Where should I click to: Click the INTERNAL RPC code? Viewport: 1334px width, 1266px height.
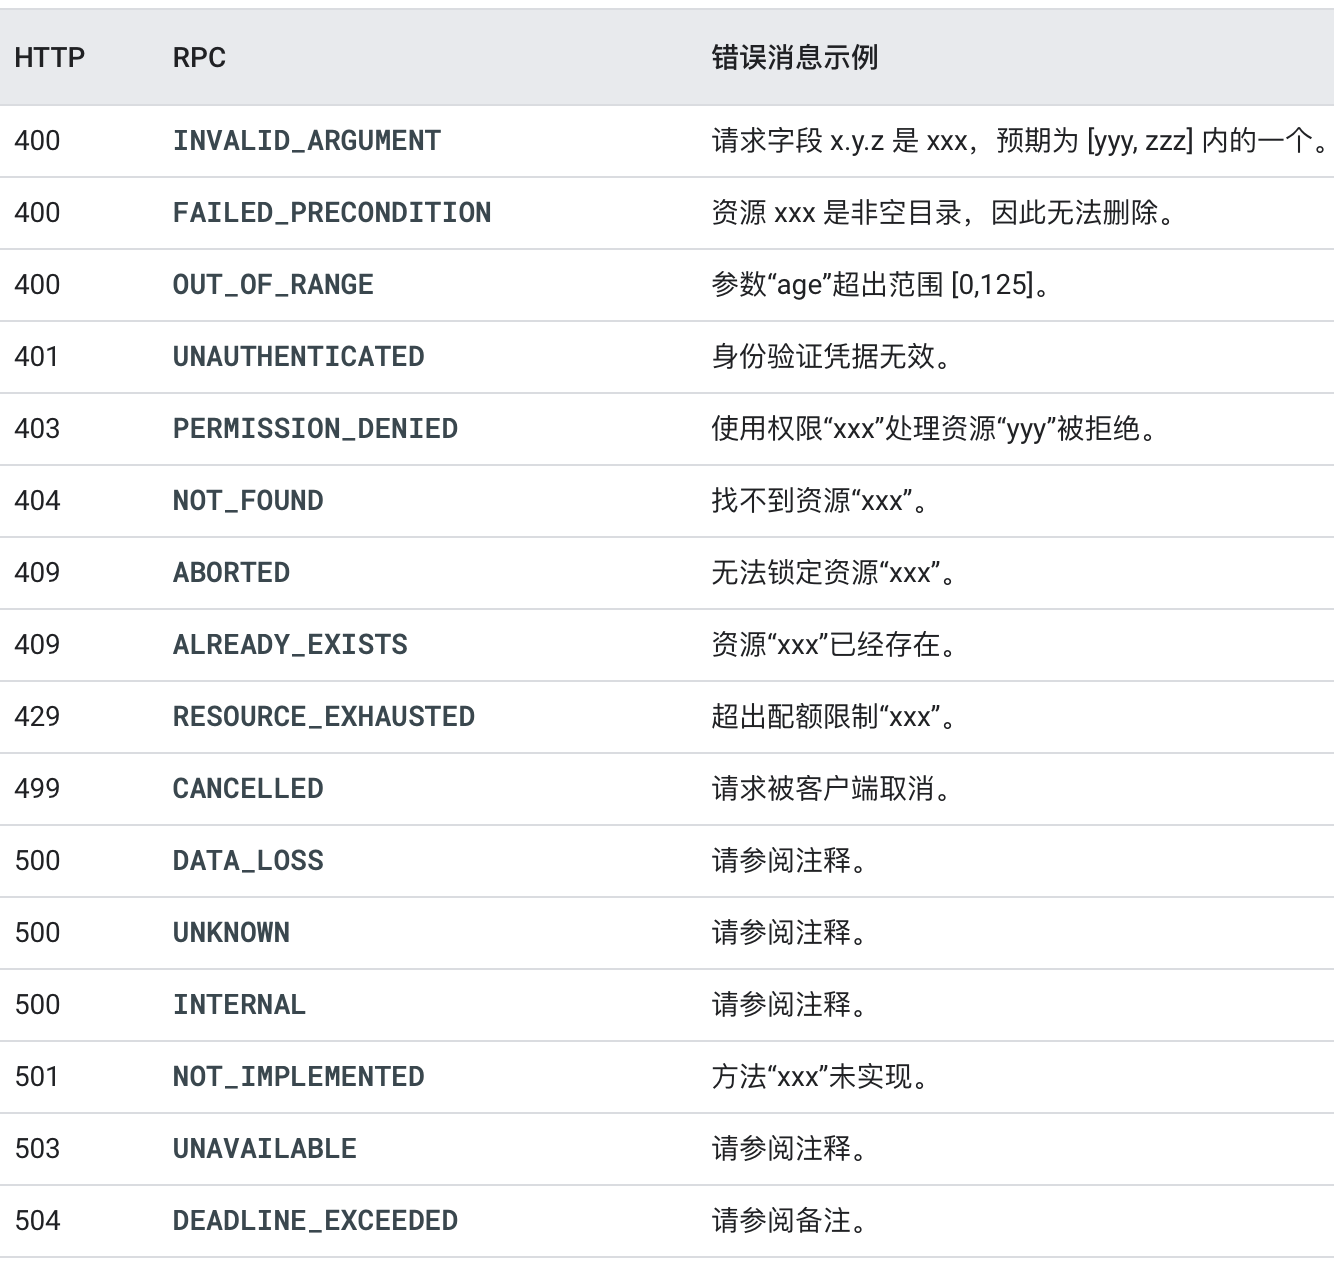click(x=239, y=1005)
